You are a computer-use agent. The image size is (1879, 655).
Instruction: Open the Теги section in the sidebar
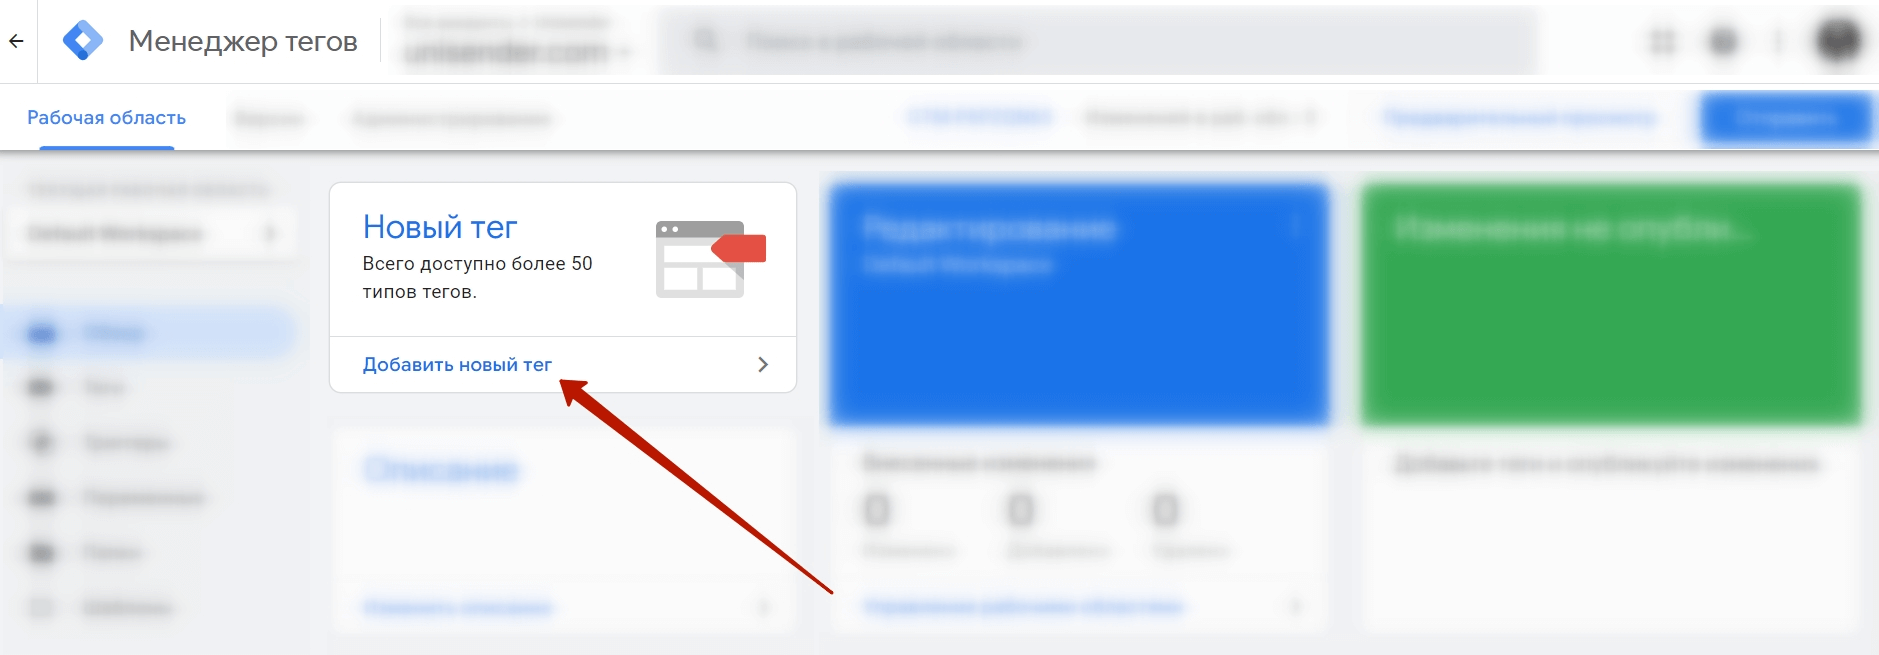click(104, 388)
